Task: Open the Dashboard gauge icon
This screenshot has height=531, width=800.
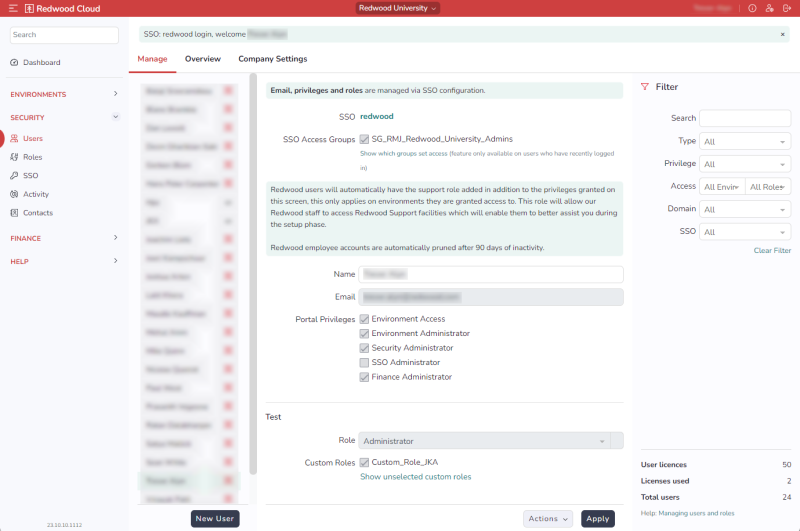Action: pos(14,62)
